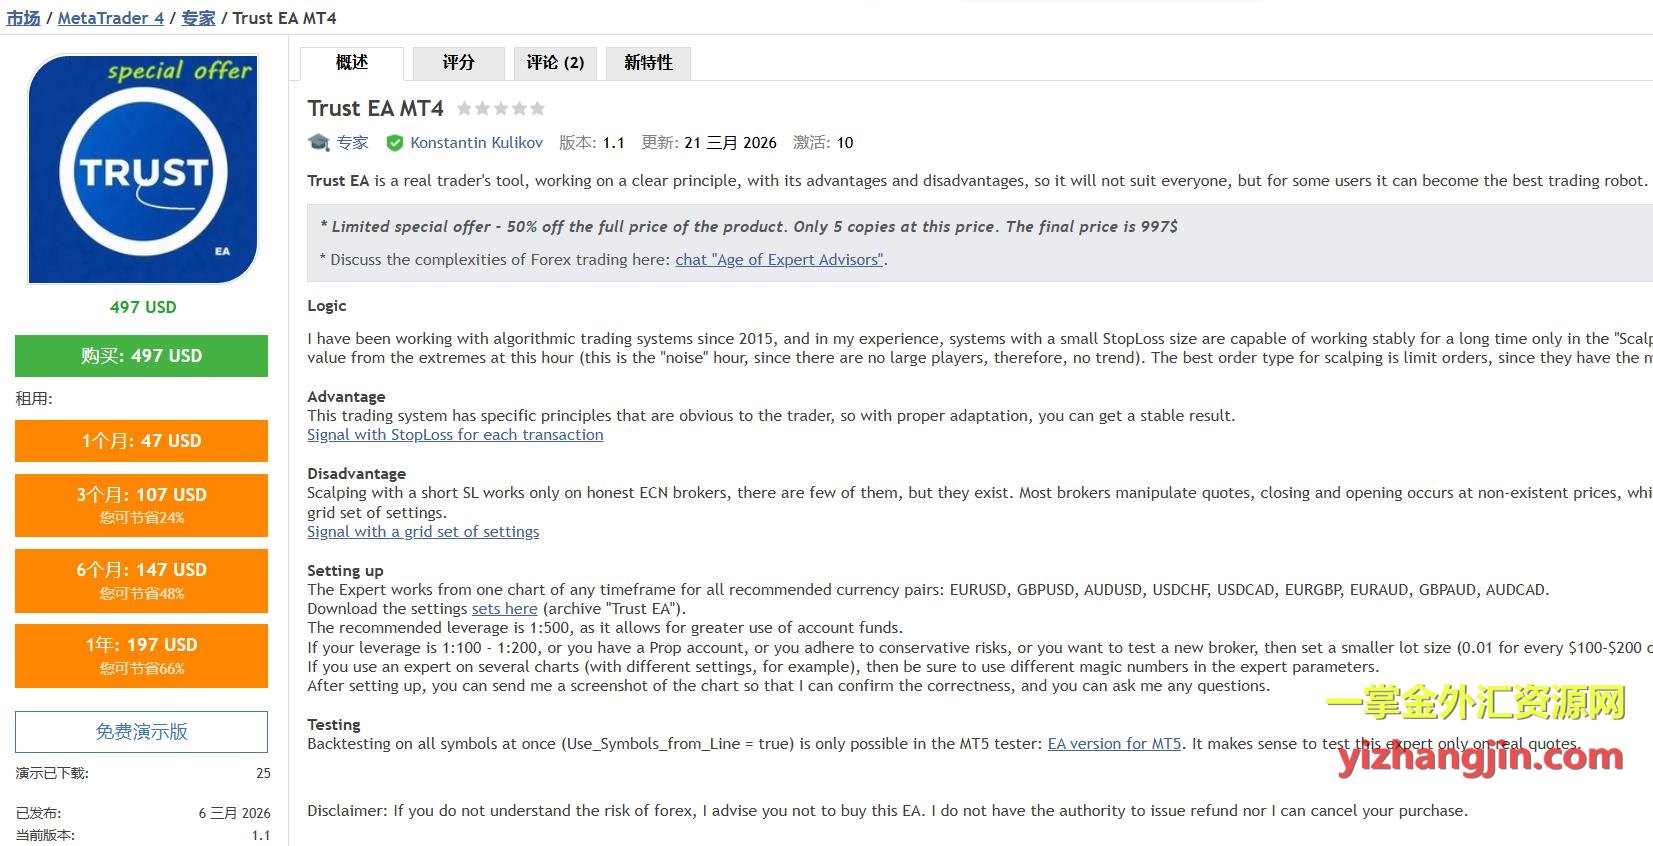Select the 新特性 what's new tab
The height and width of the screenshot is (846, 1653).
(x=648, y=63)
